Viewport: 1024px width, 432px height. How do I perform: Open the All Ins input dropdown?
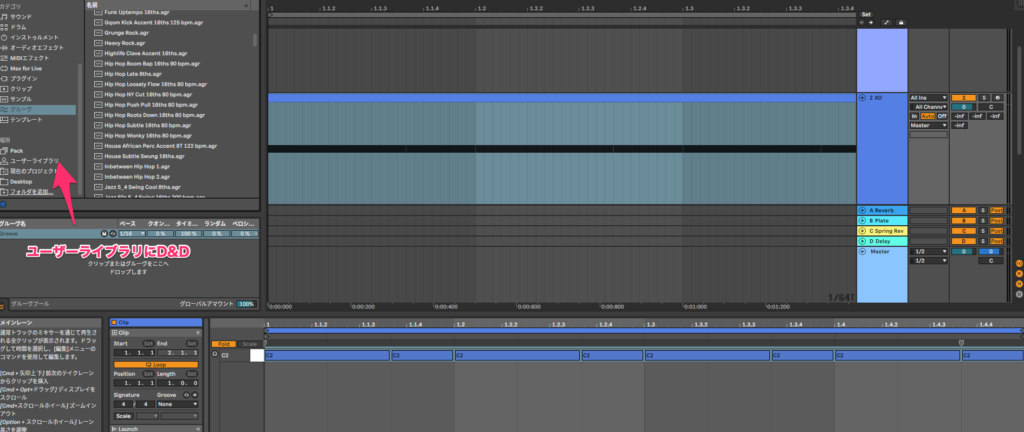928,97
